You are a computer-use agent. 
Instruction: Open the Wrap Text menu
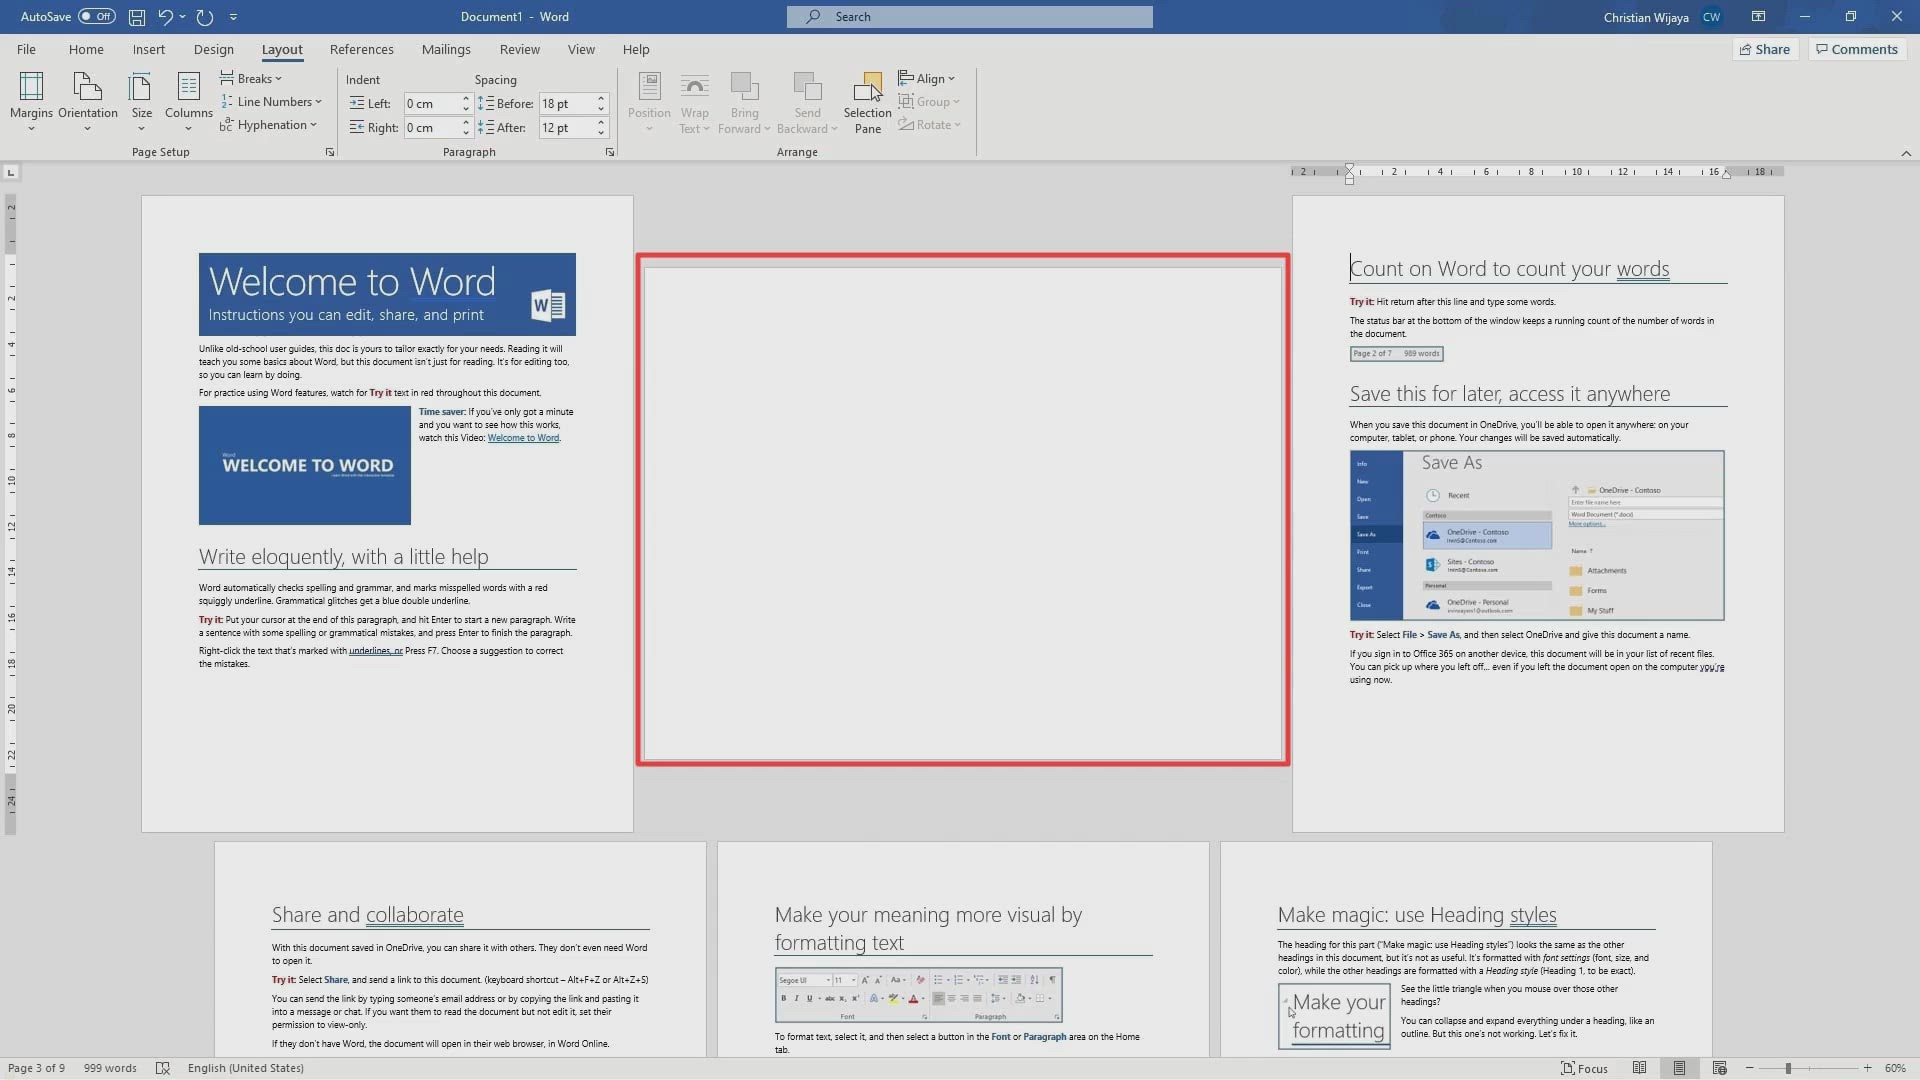coord(694,102)
